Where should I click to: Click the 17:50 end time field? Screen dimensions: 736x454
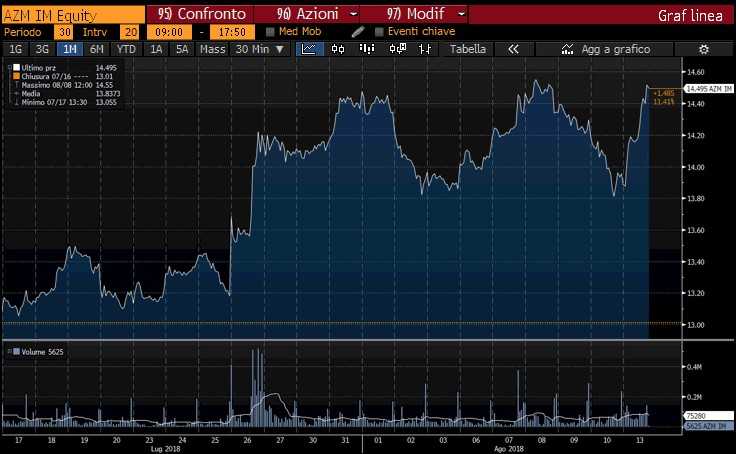click(x=232, y=32)
